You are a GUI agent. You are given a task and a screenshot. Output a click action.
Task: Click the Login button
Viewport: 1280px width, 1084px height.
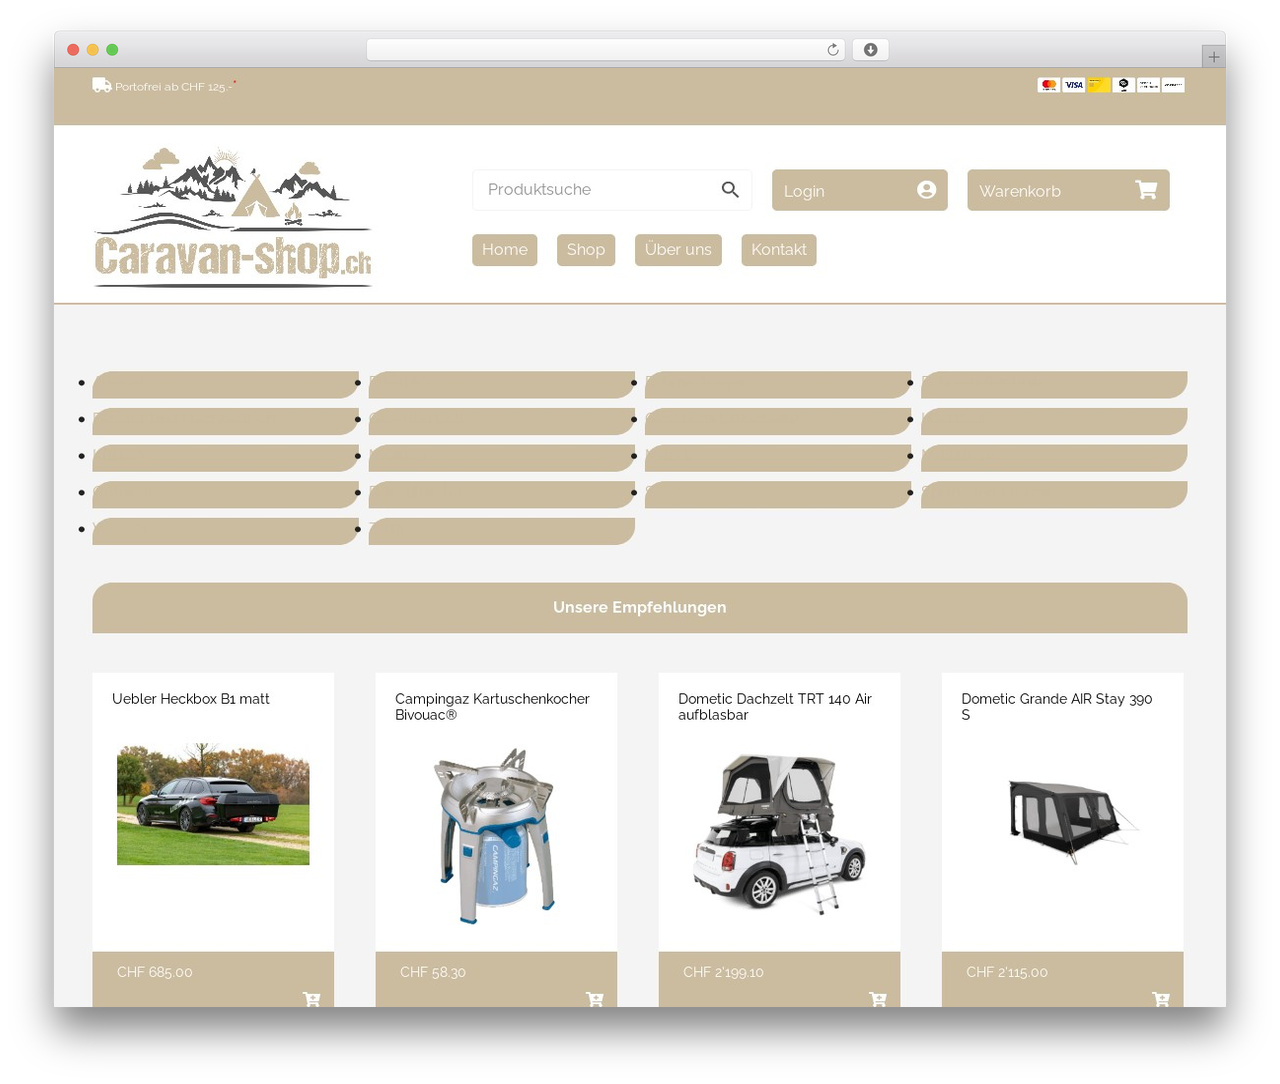pyautogui.click(x=860, y=190)
